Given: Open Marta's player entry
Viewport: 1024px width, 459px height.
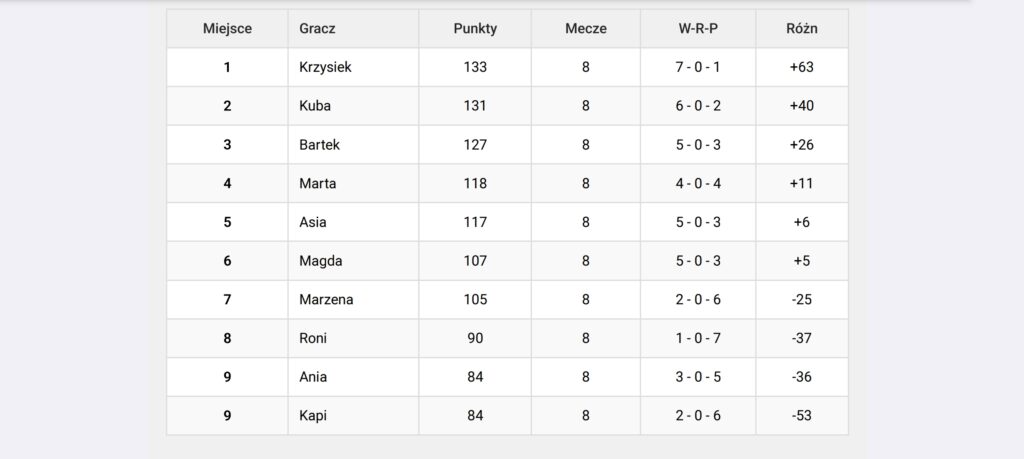Looking at the screenshot, I should click(x=317, y=183).
